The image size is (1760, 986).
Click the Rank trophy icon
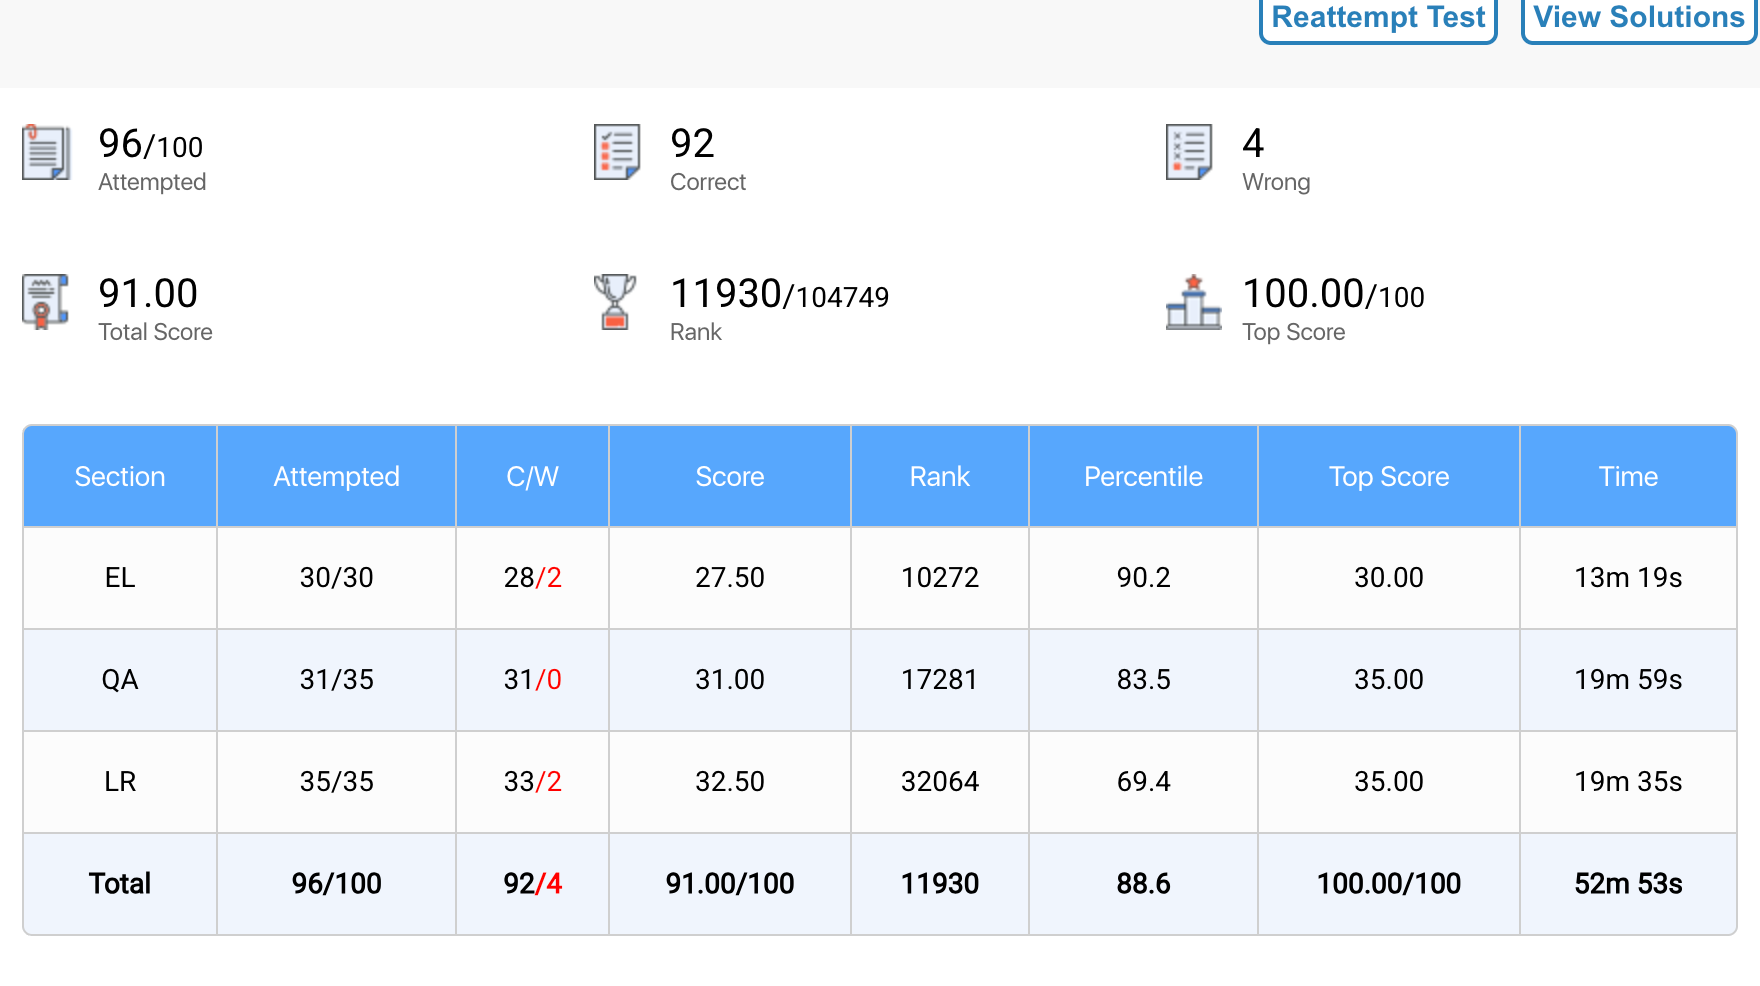[x=615, y=302]
